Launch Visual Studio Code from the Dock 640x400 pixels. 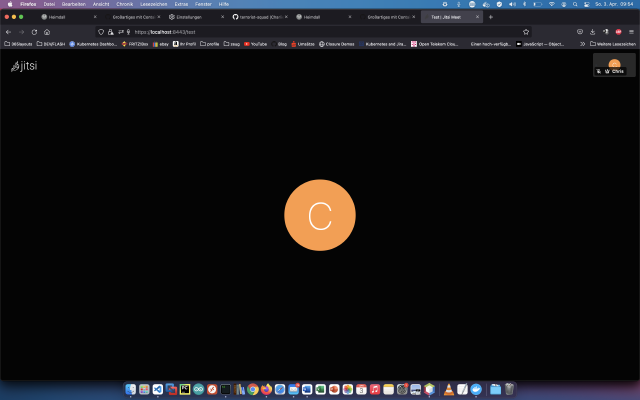click(158, 389)
